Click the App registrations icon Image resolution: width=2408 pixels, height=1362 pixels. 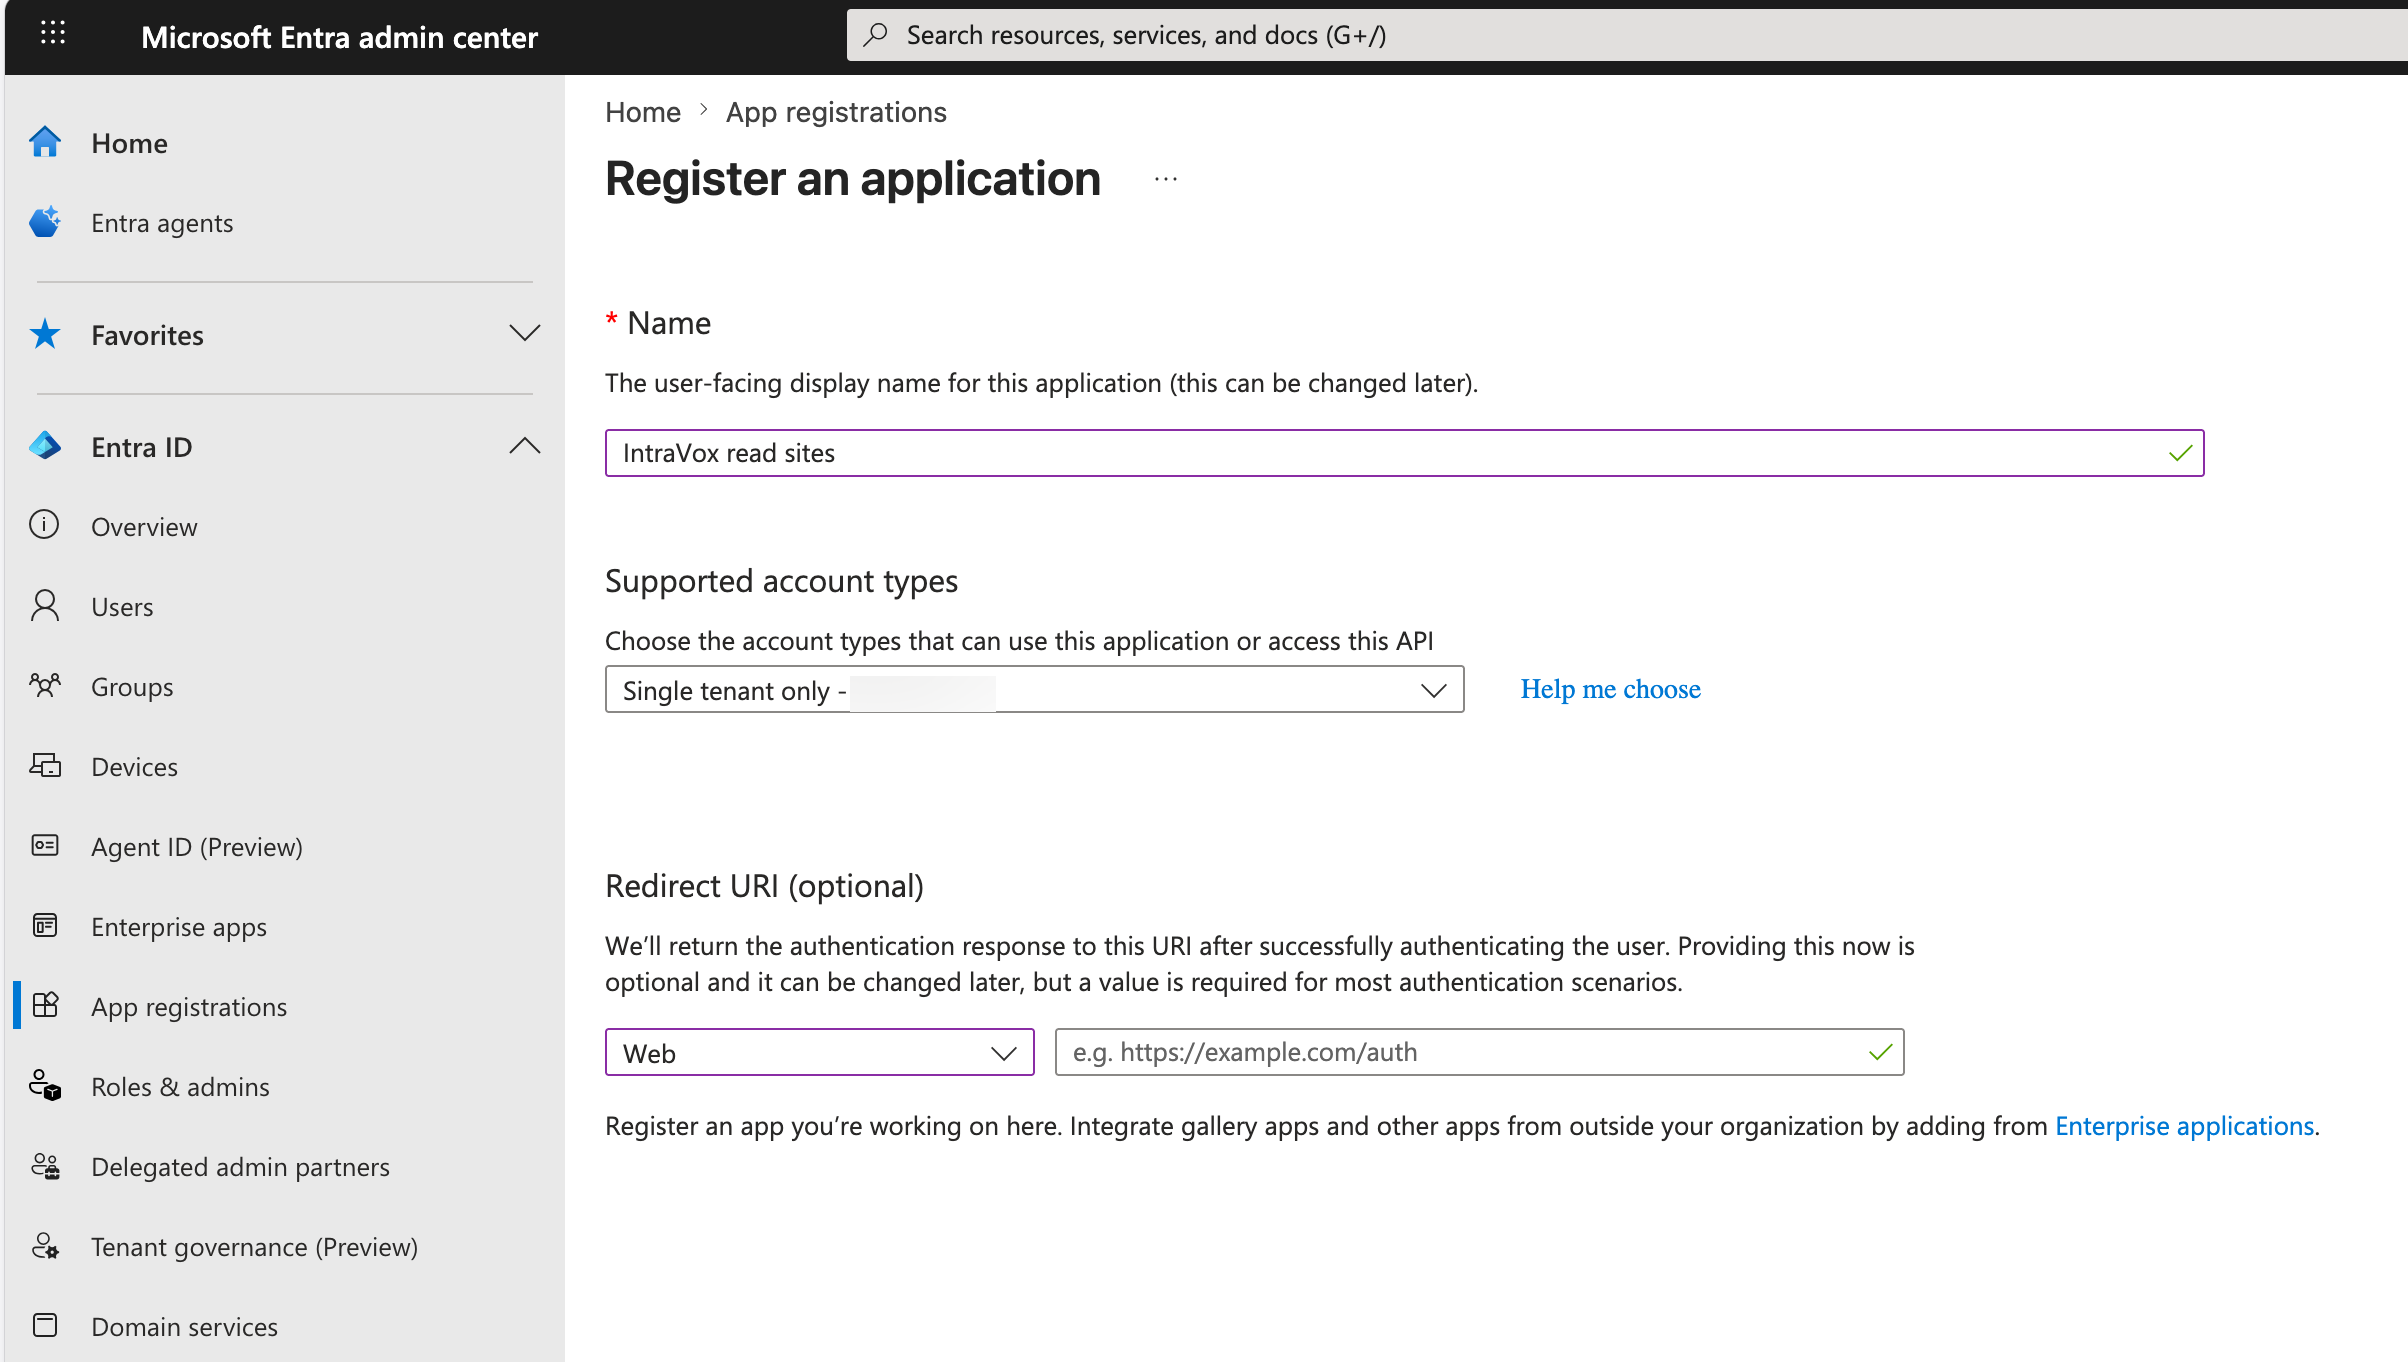pos(45,1005)
